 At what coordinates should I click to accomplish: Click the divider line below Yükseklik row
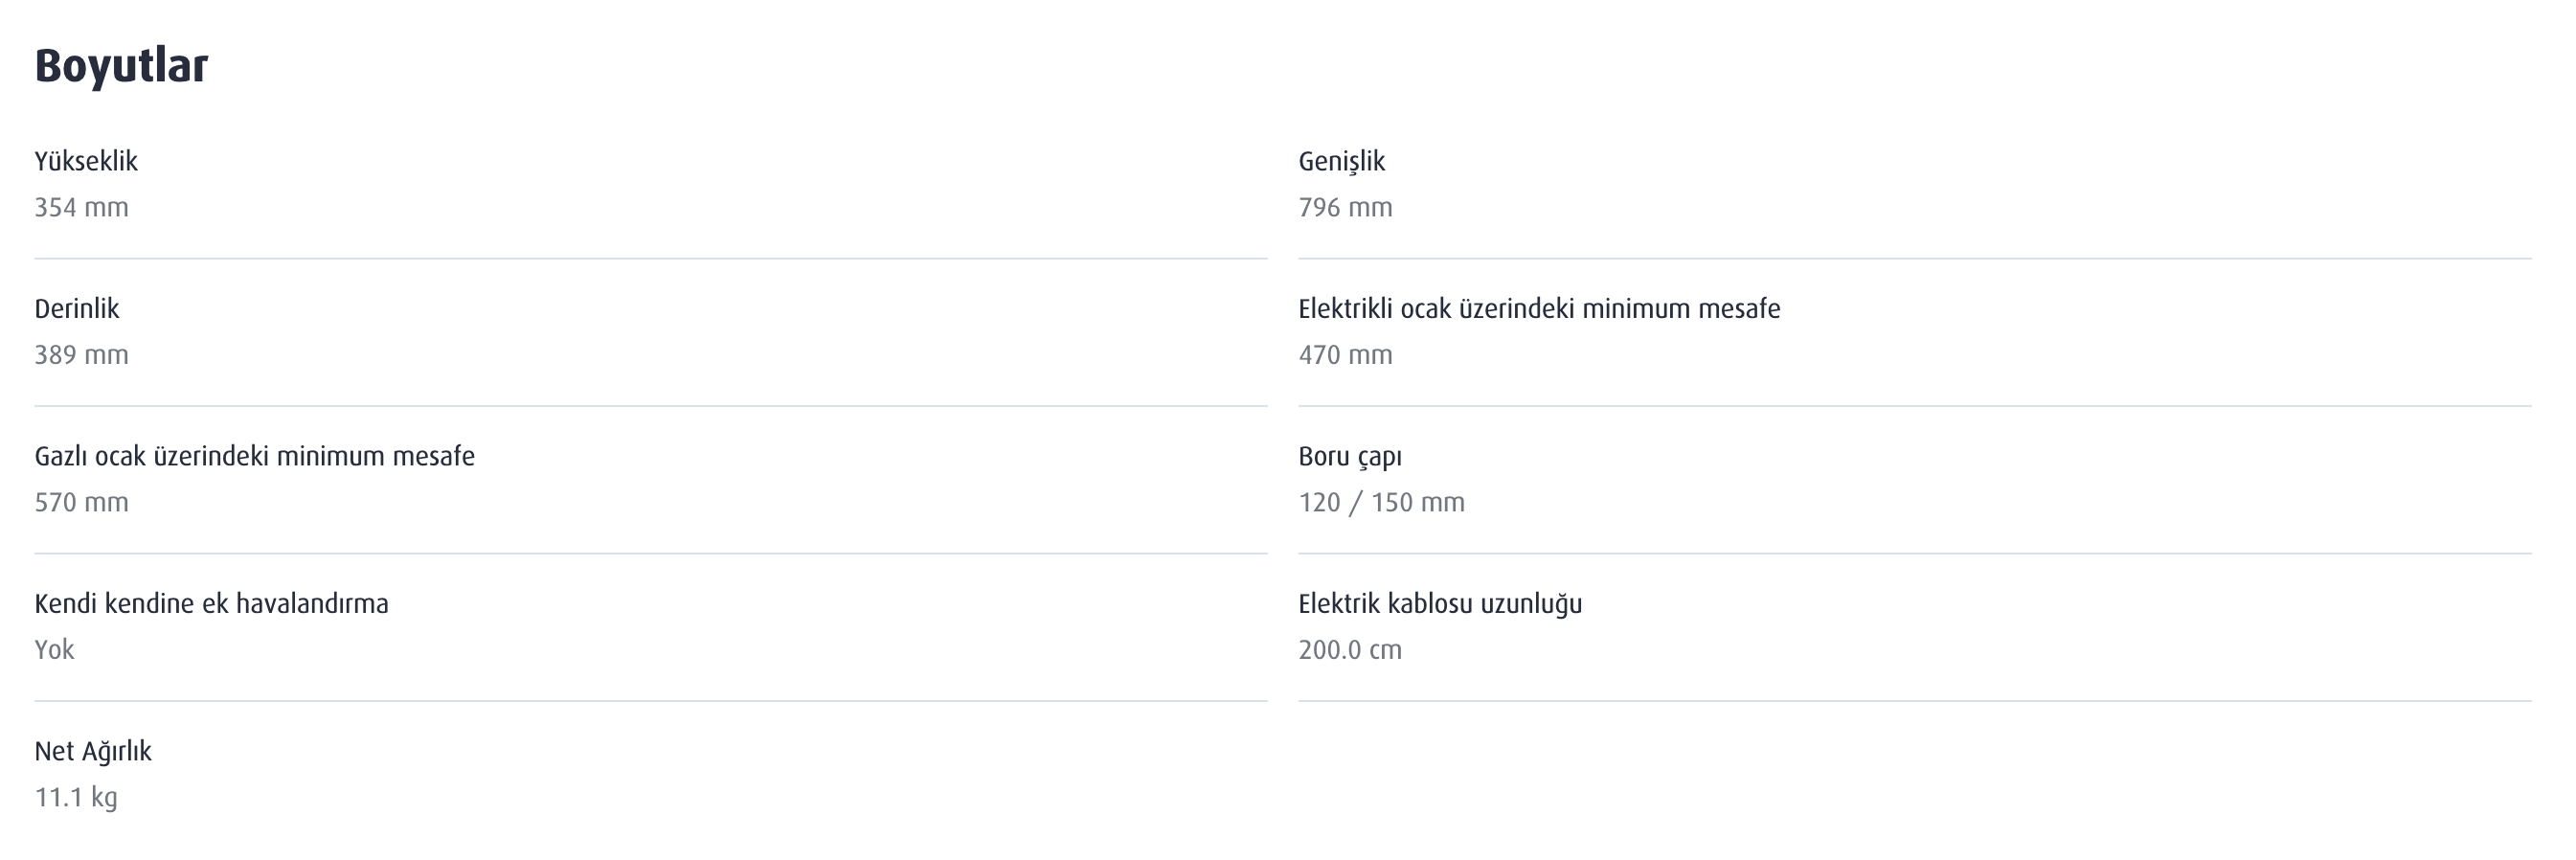651,259
